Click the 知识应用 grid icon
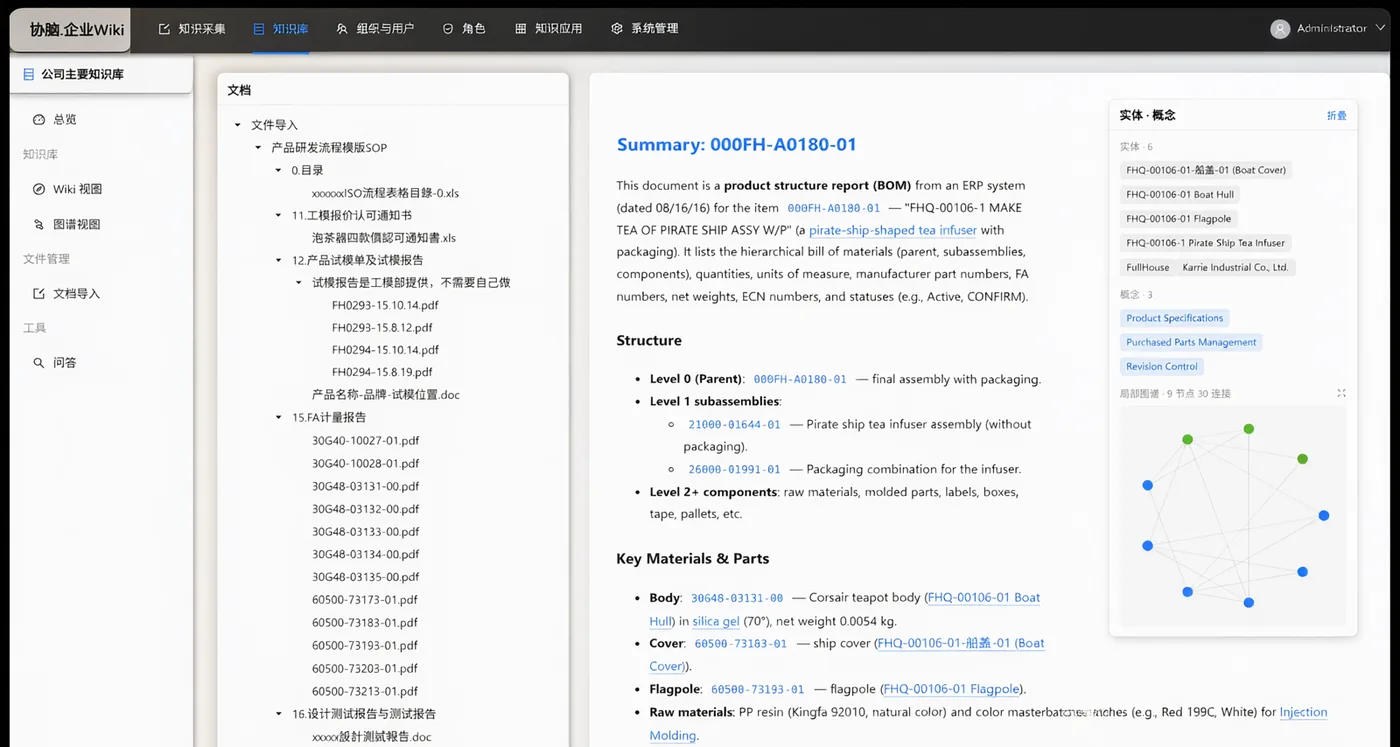The image size is (1400, 747). [x=520, y=29]
